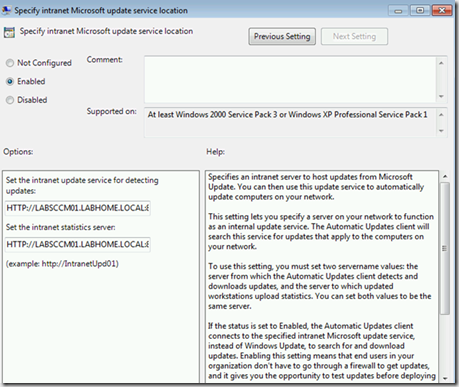
Task: Click the 'Set the intranet statistics server:' label
Action: tap(60, 227)
